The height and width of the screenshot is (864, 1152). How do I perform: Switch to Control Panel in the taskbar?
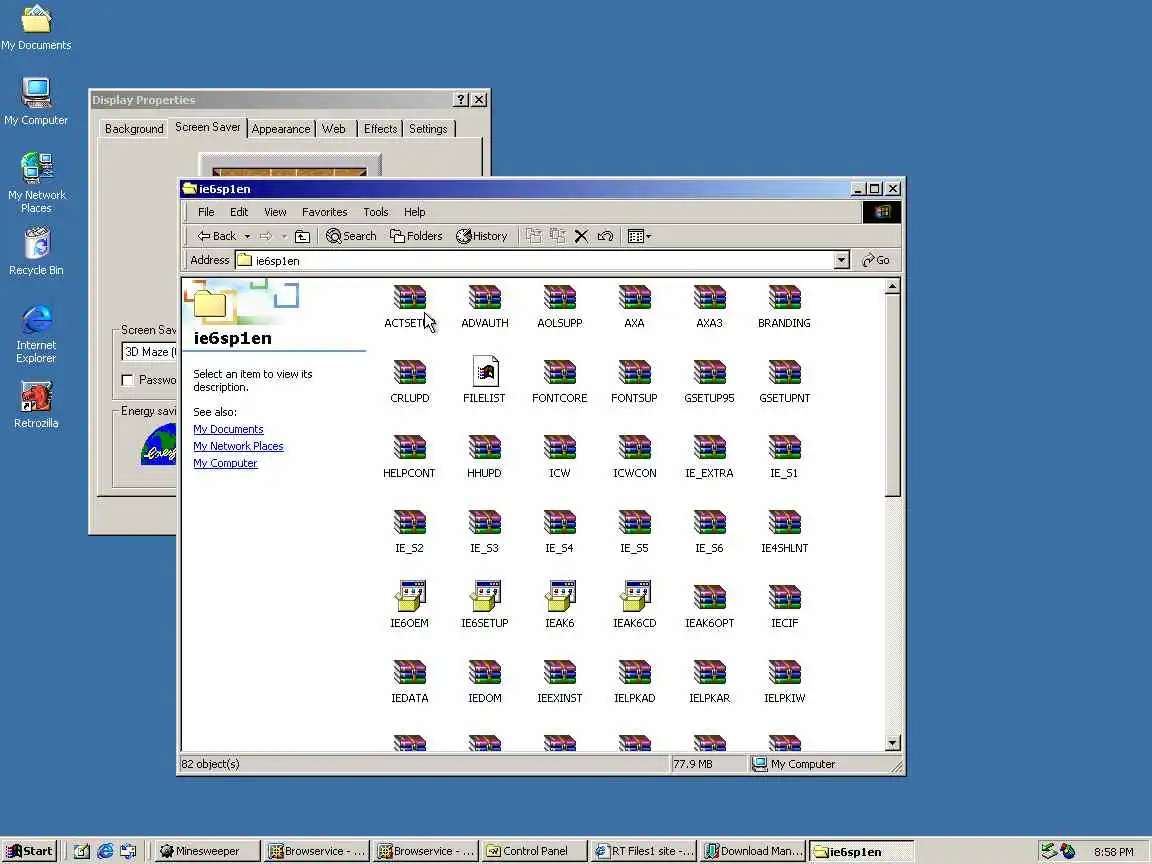click(x=536, y=851)
